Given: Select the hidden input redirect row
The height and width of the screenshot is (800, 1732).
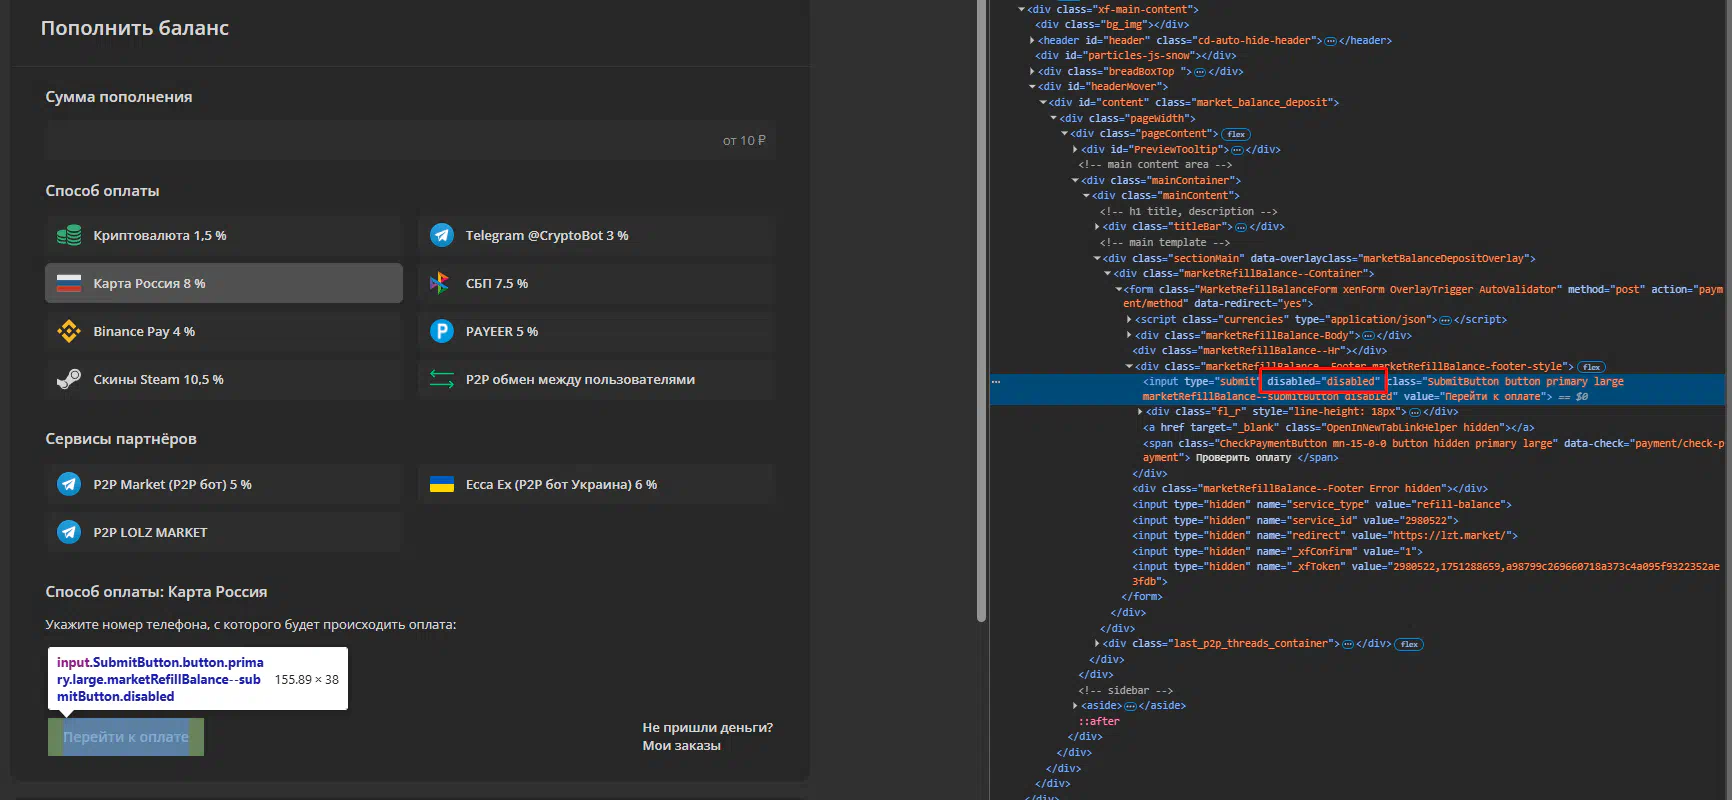Looking at the screenshot, I should click(1324, 536).
